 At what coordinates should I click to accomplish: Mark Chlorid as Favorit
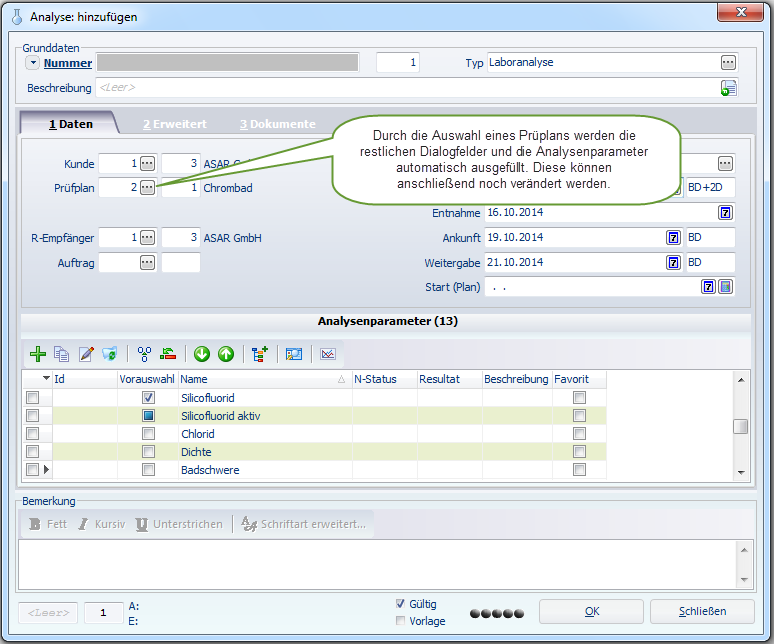coord(580,433)
